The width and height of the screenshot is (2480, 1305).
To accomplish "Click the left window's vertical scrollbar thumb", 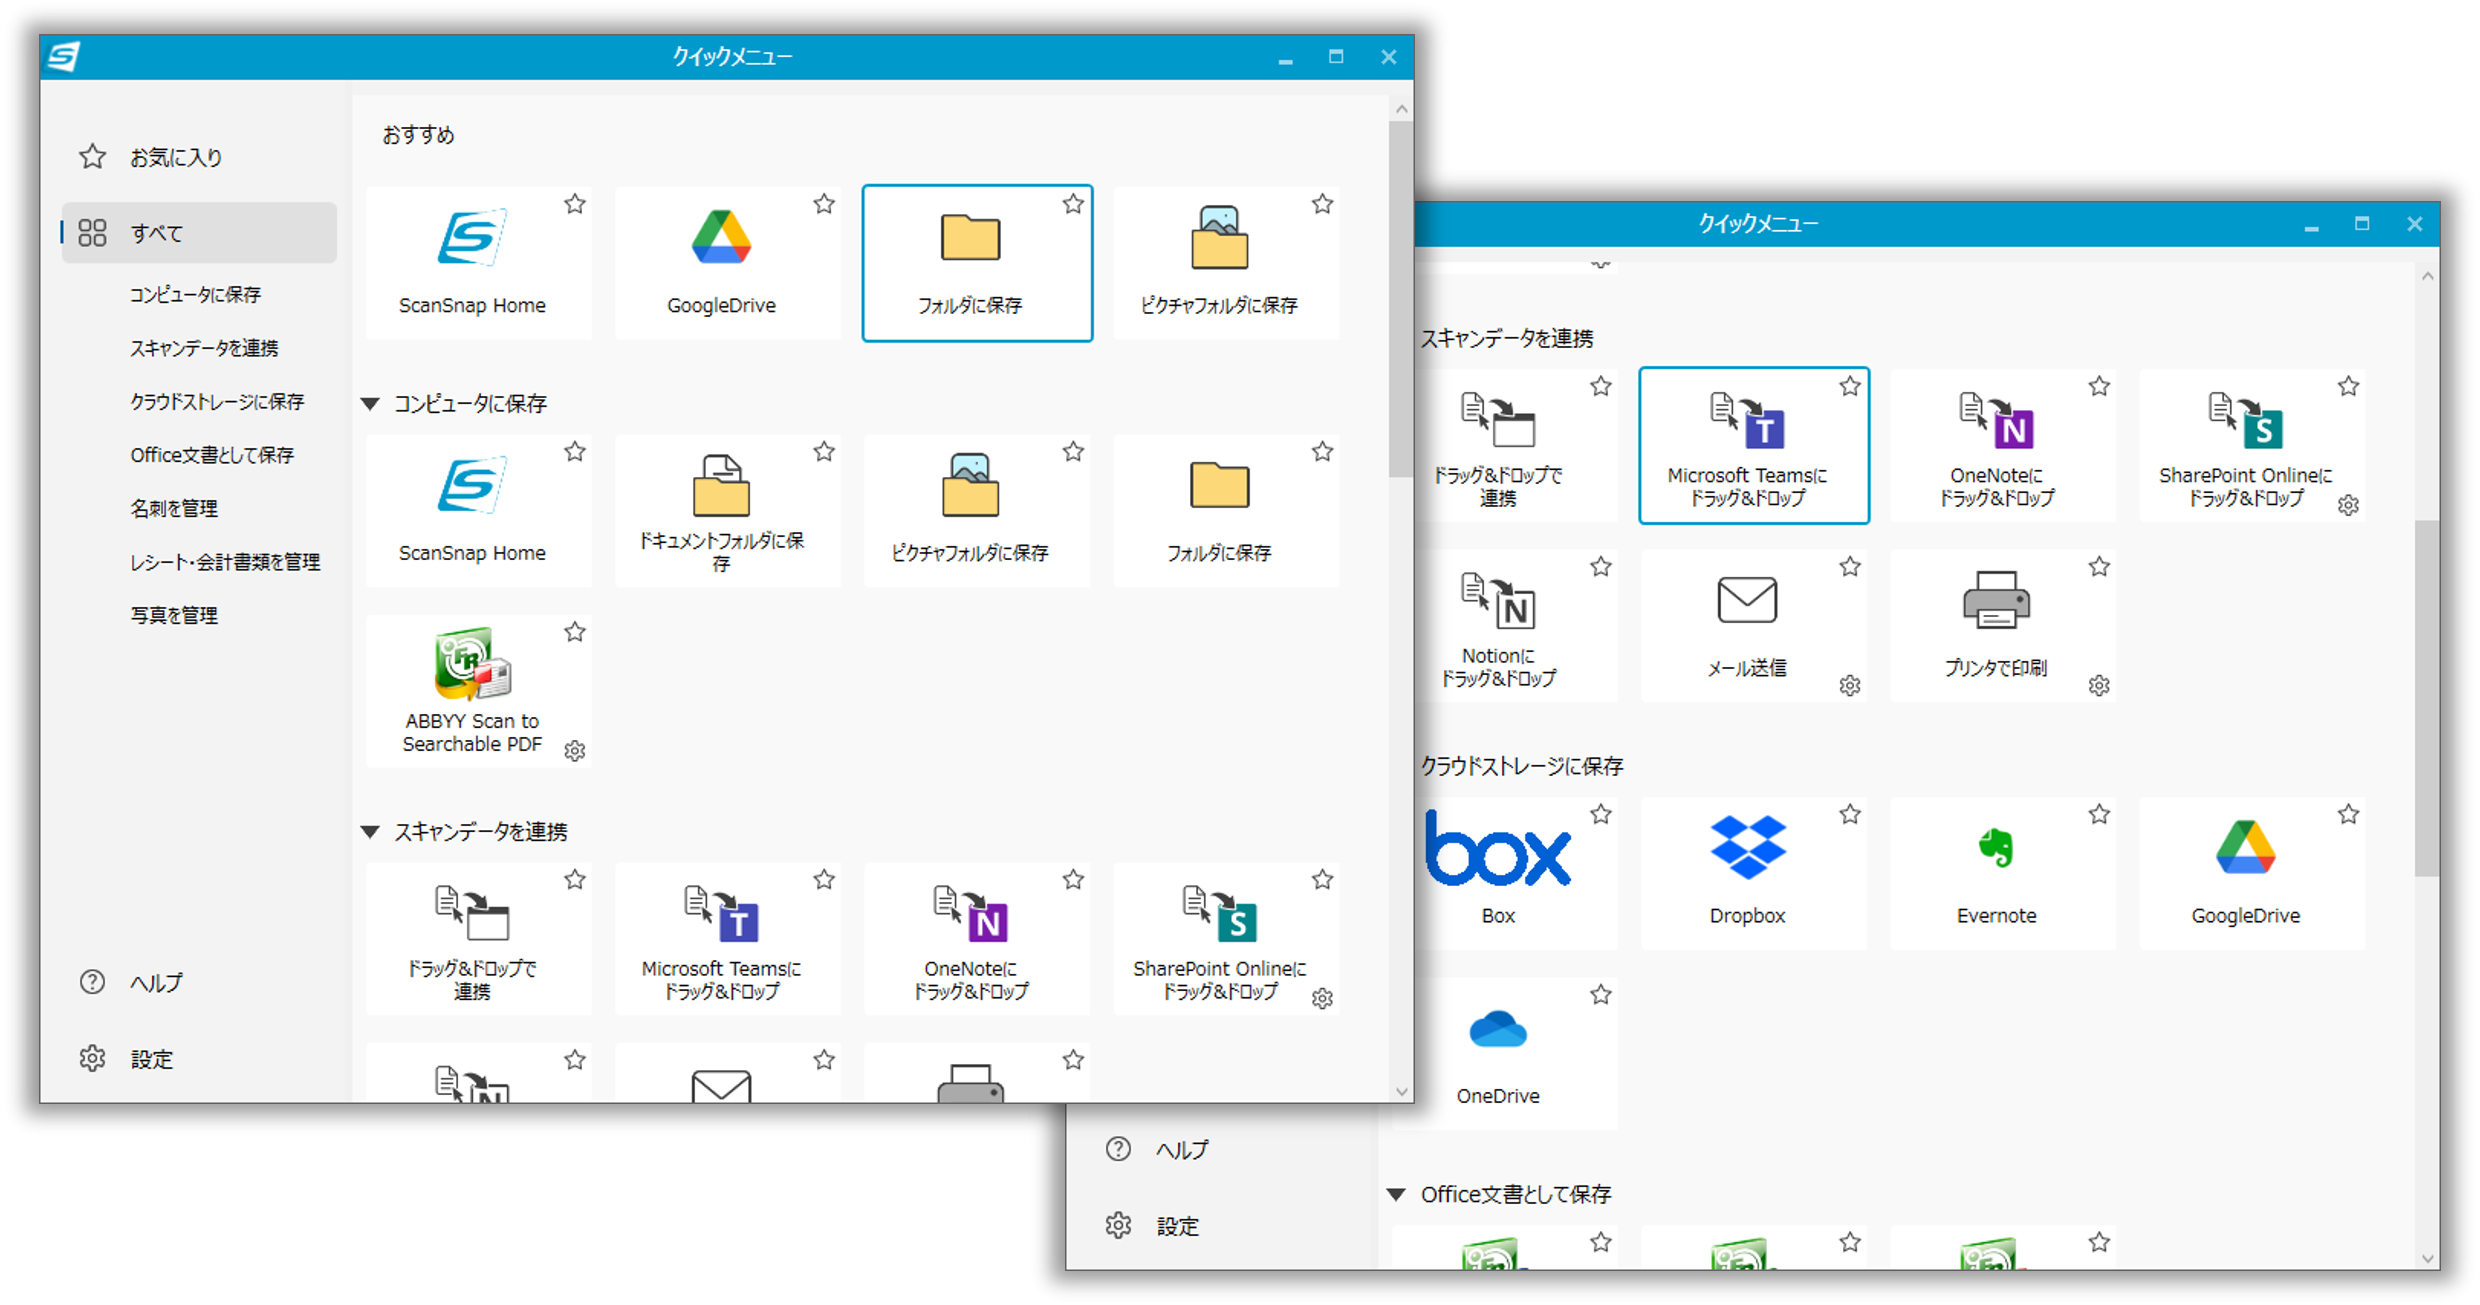I will coord(1400,300).
